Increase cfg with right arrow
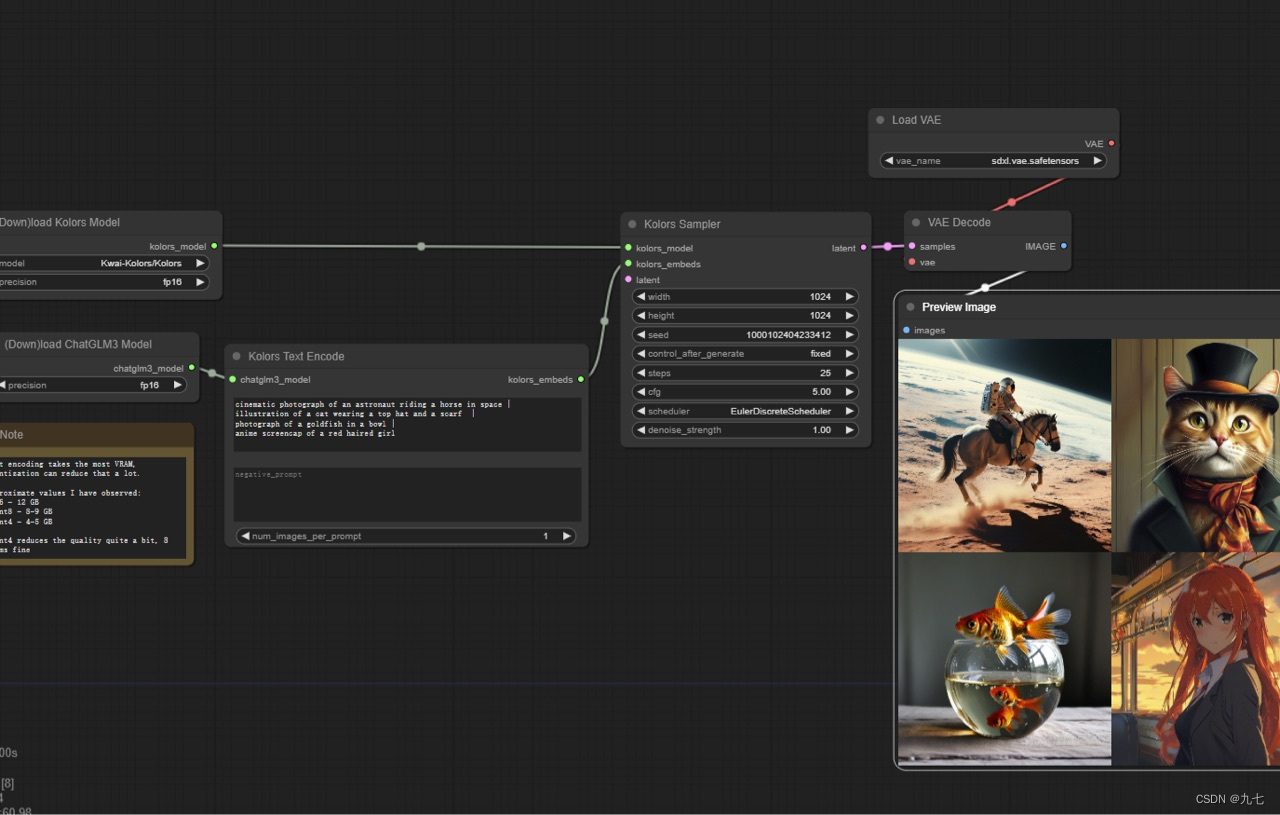 coord(850,392)
